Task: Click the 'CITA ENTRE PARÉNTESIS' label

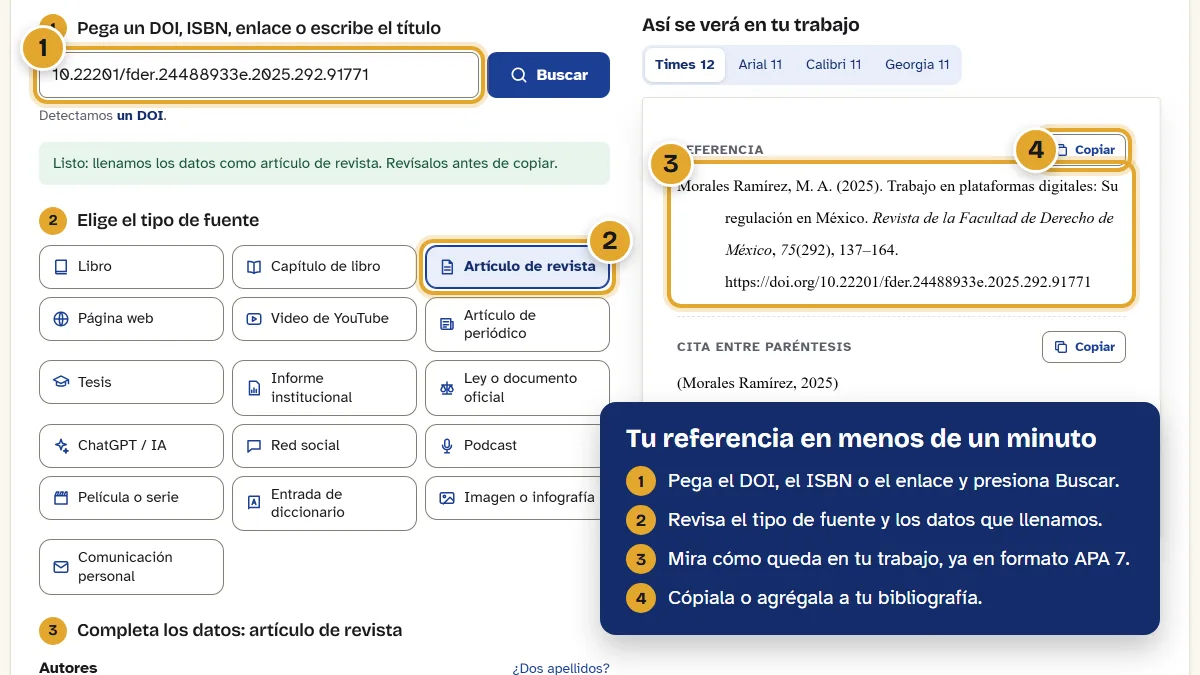Action: coord(764,347)
